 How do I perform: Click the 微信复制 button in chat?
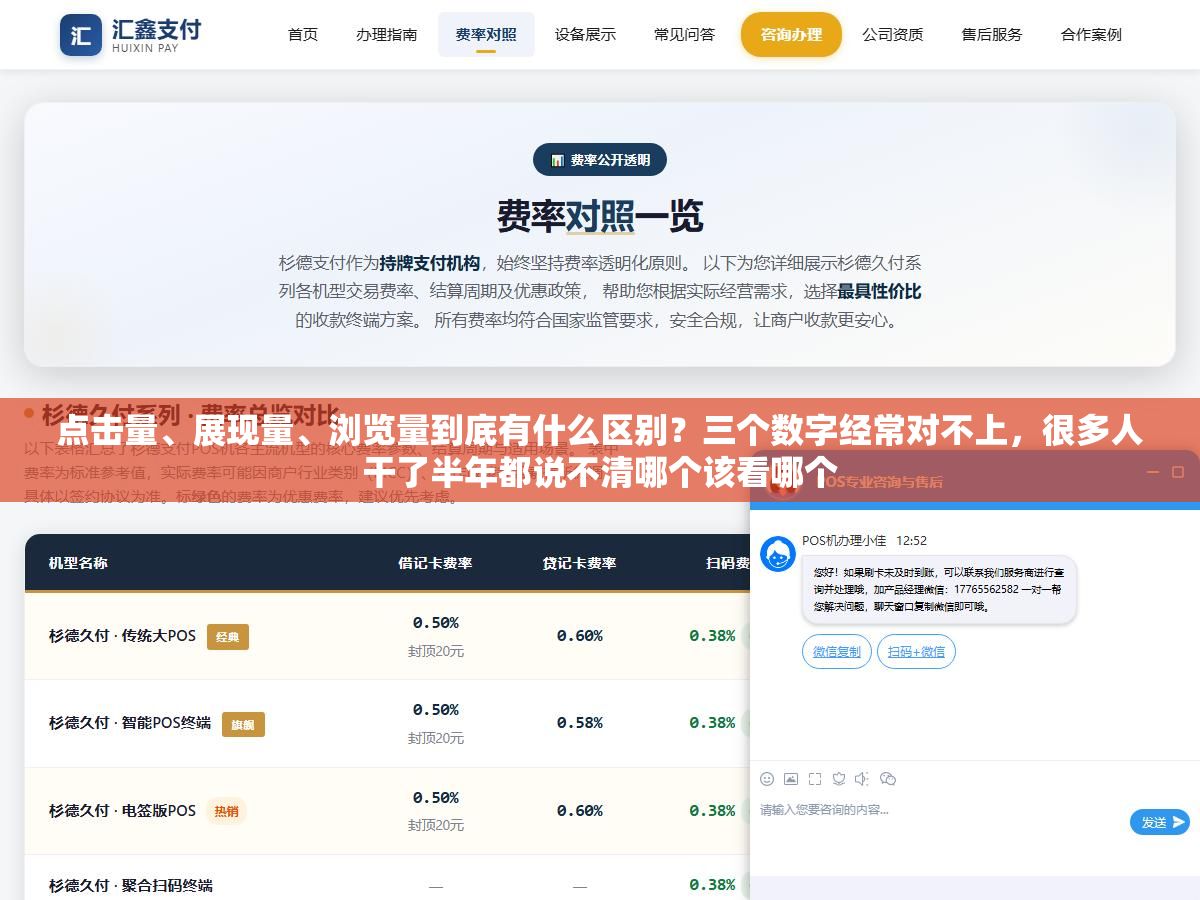(837, 652)
